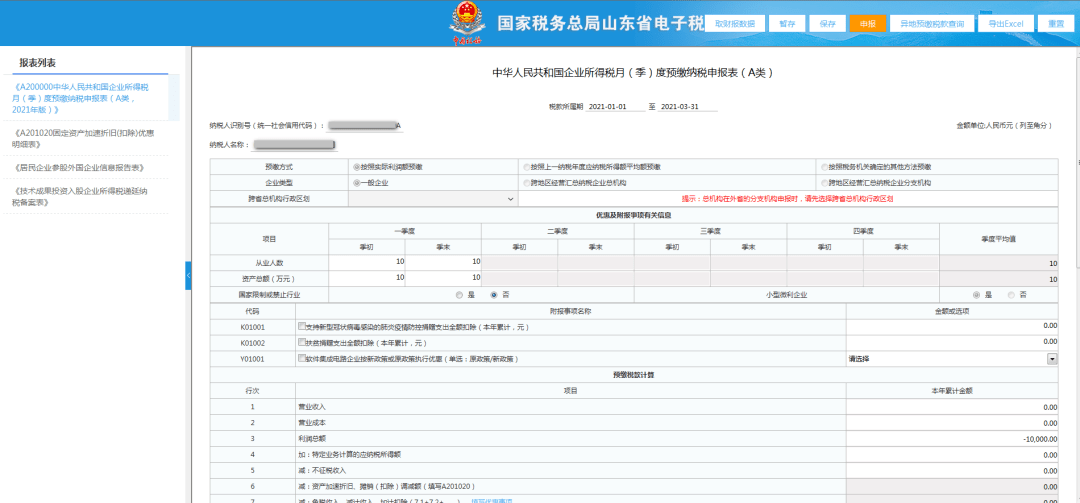Click the national tax emblem logo
1080x503 pixels.
pyautogui.click(x=467, y=23)
